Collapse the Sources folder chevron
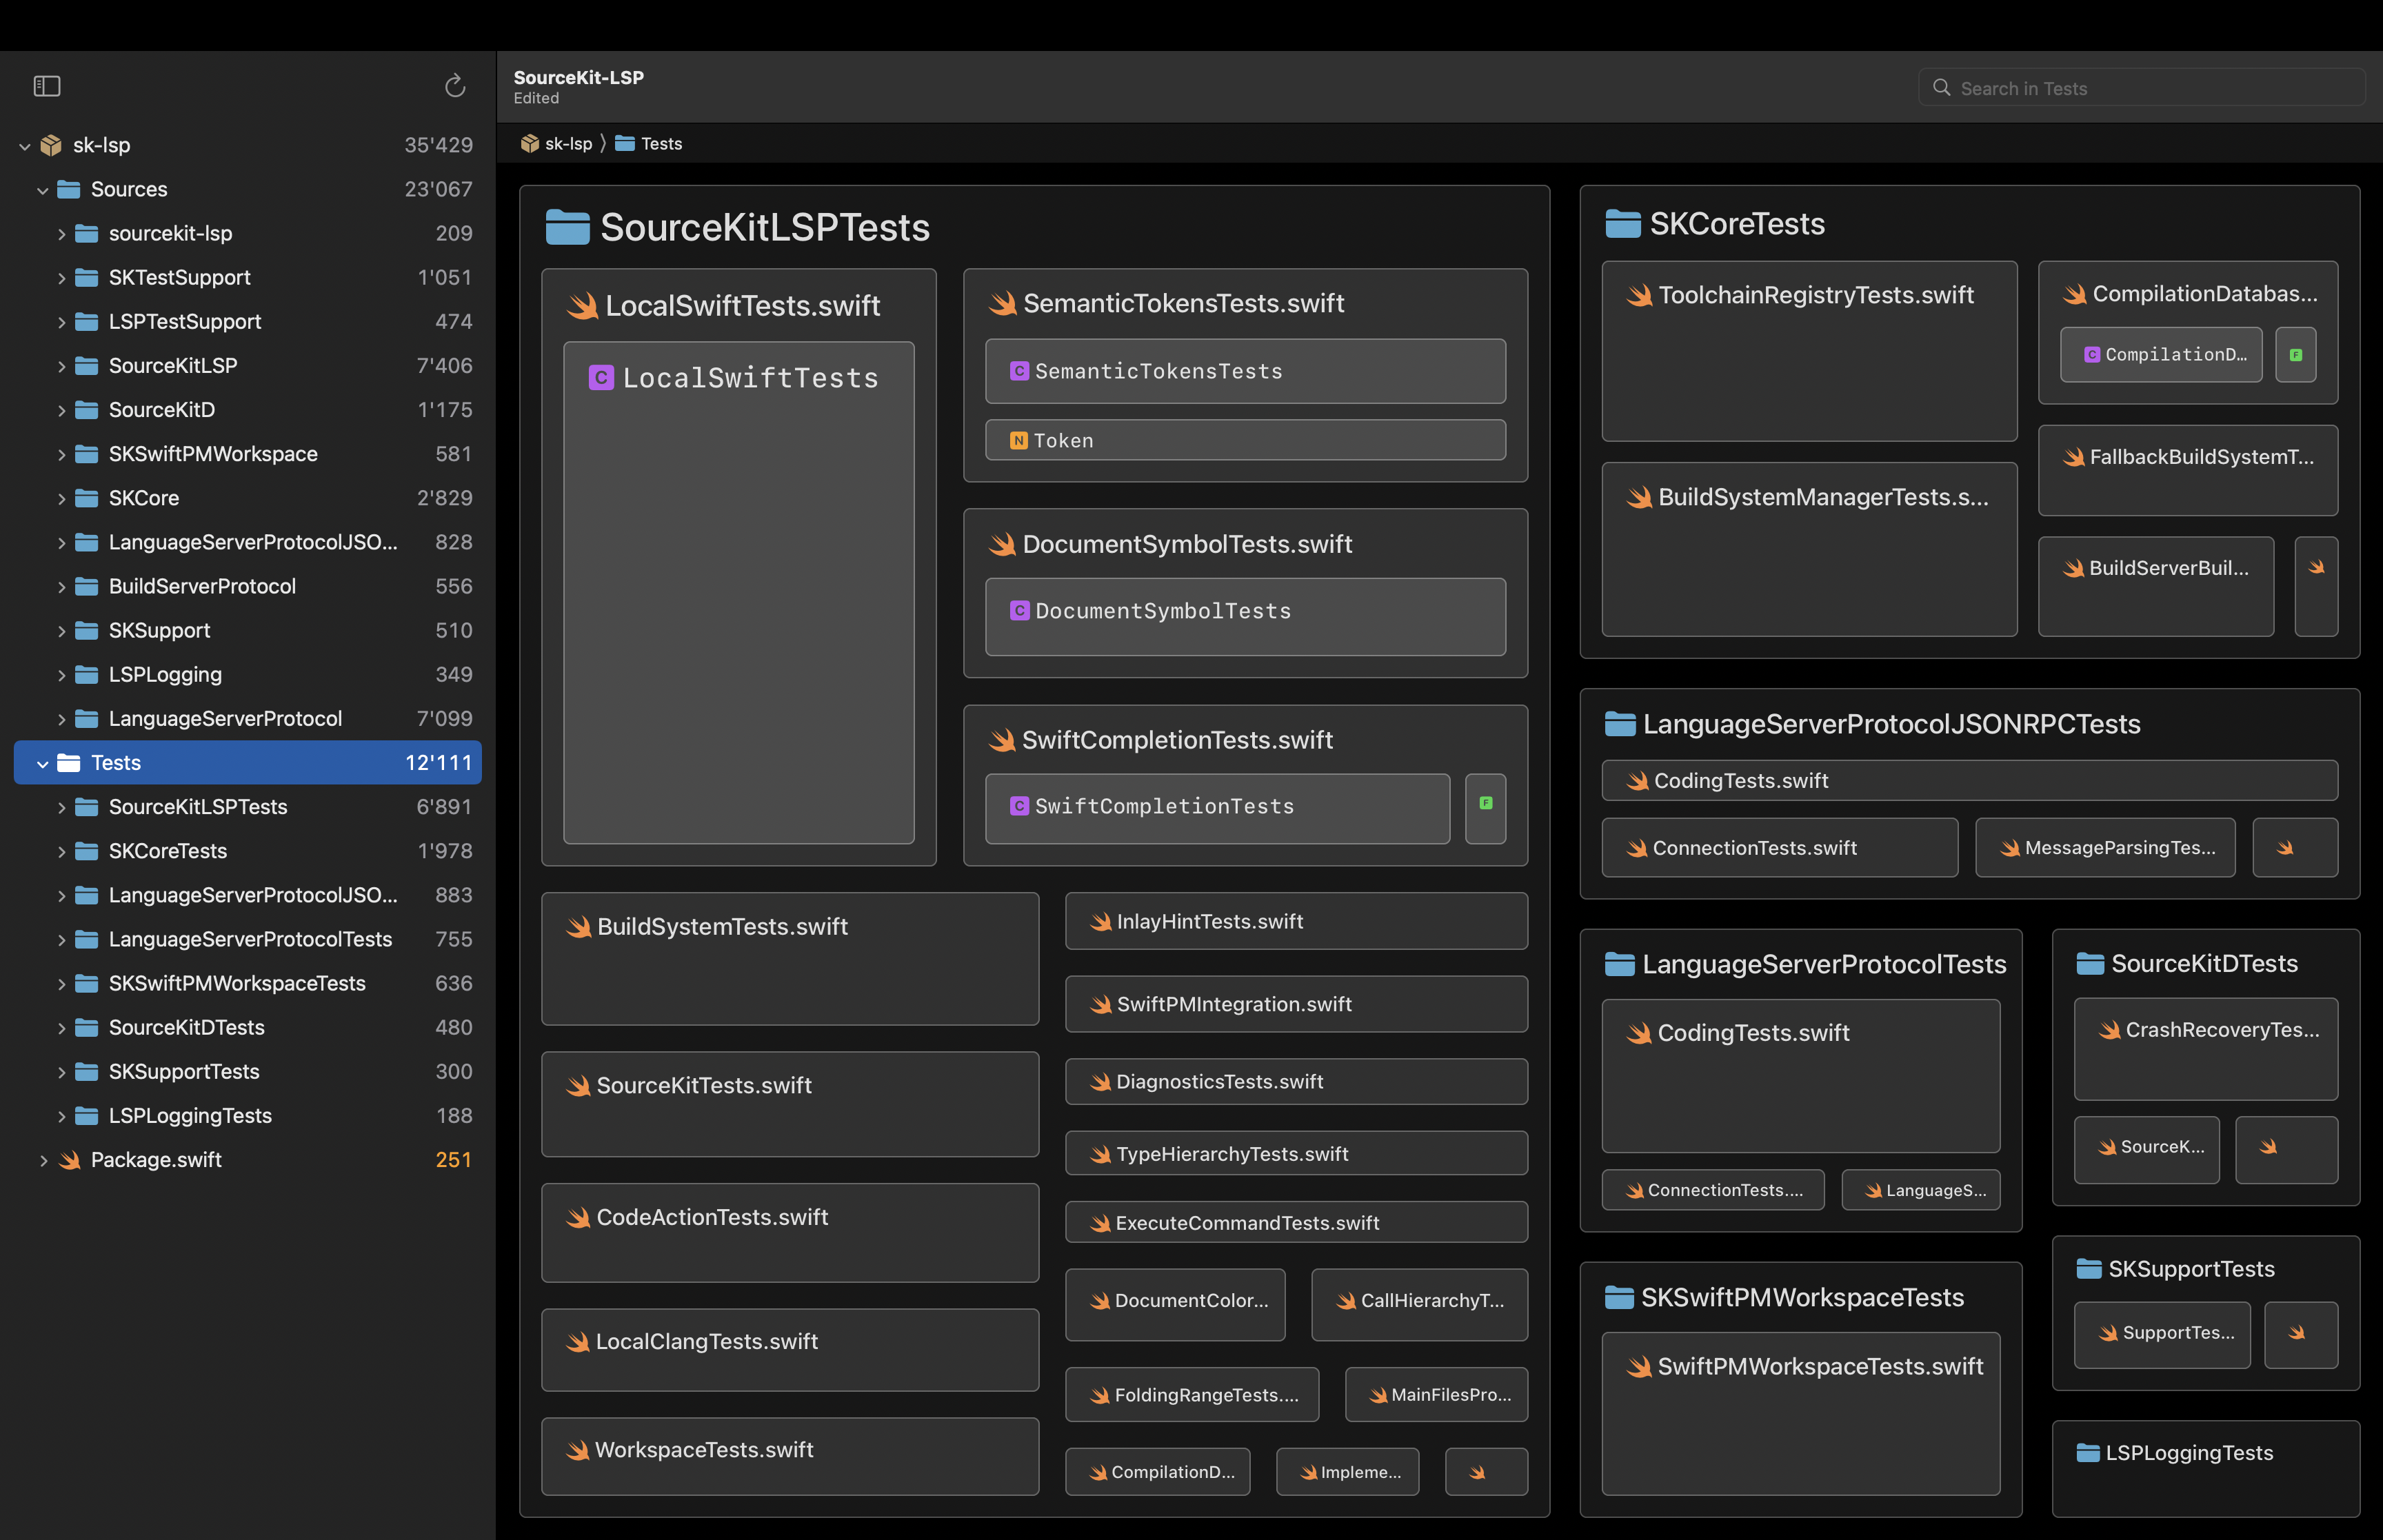This screenshot has width=2383, height=1540. pos(42,190)
